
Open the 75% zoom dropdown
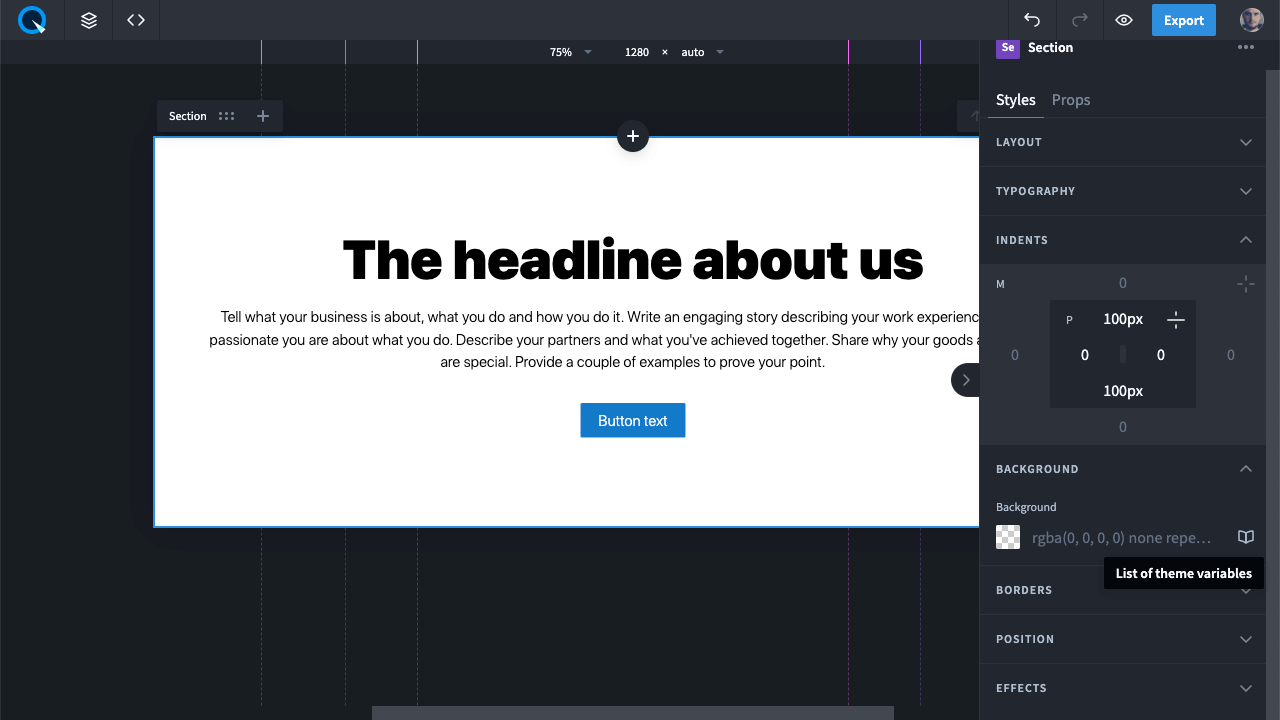[570, 52]
